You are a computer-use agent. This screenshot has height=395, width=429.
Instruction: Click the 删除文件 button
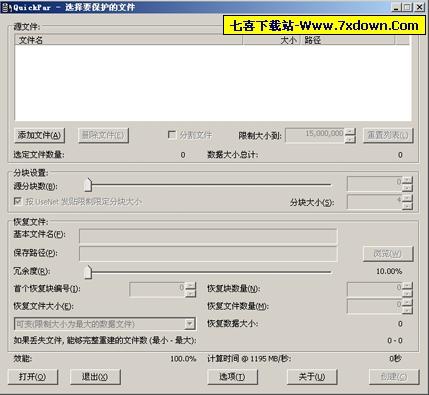tap(103, 135)
